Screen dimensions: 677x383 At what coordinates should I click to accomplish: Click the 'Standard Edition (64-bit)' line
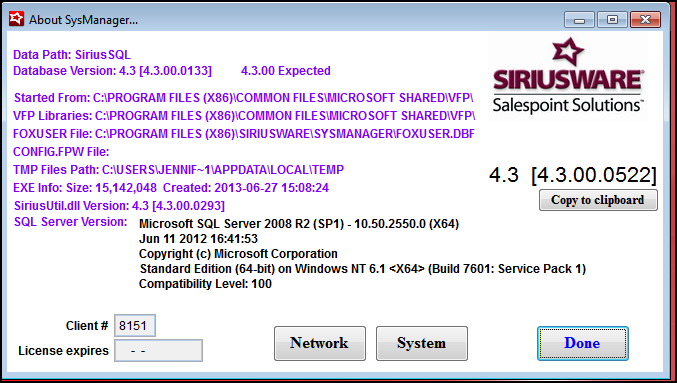363,269
